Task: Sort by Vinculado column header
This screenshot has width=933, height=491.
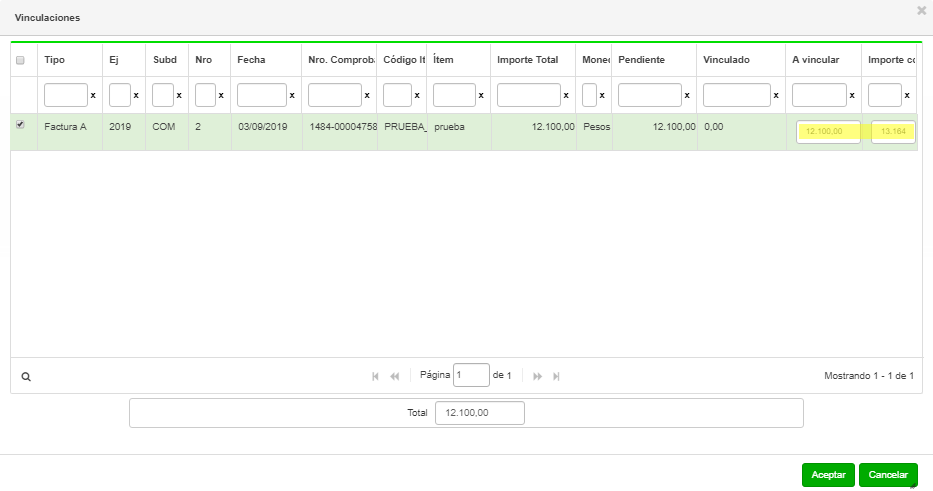Action: point(726,60)
